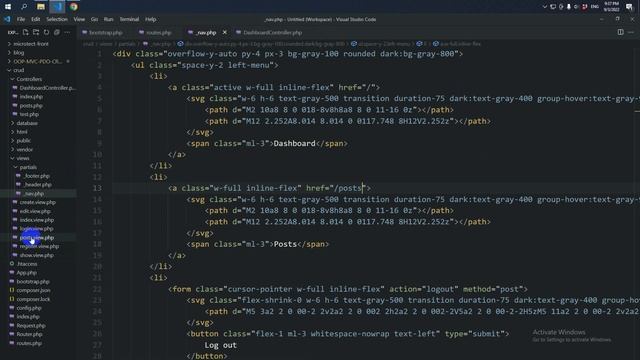This screenshot has width=640, height=360.
Task: Open the View menu
Action: [x=79, y=19]
